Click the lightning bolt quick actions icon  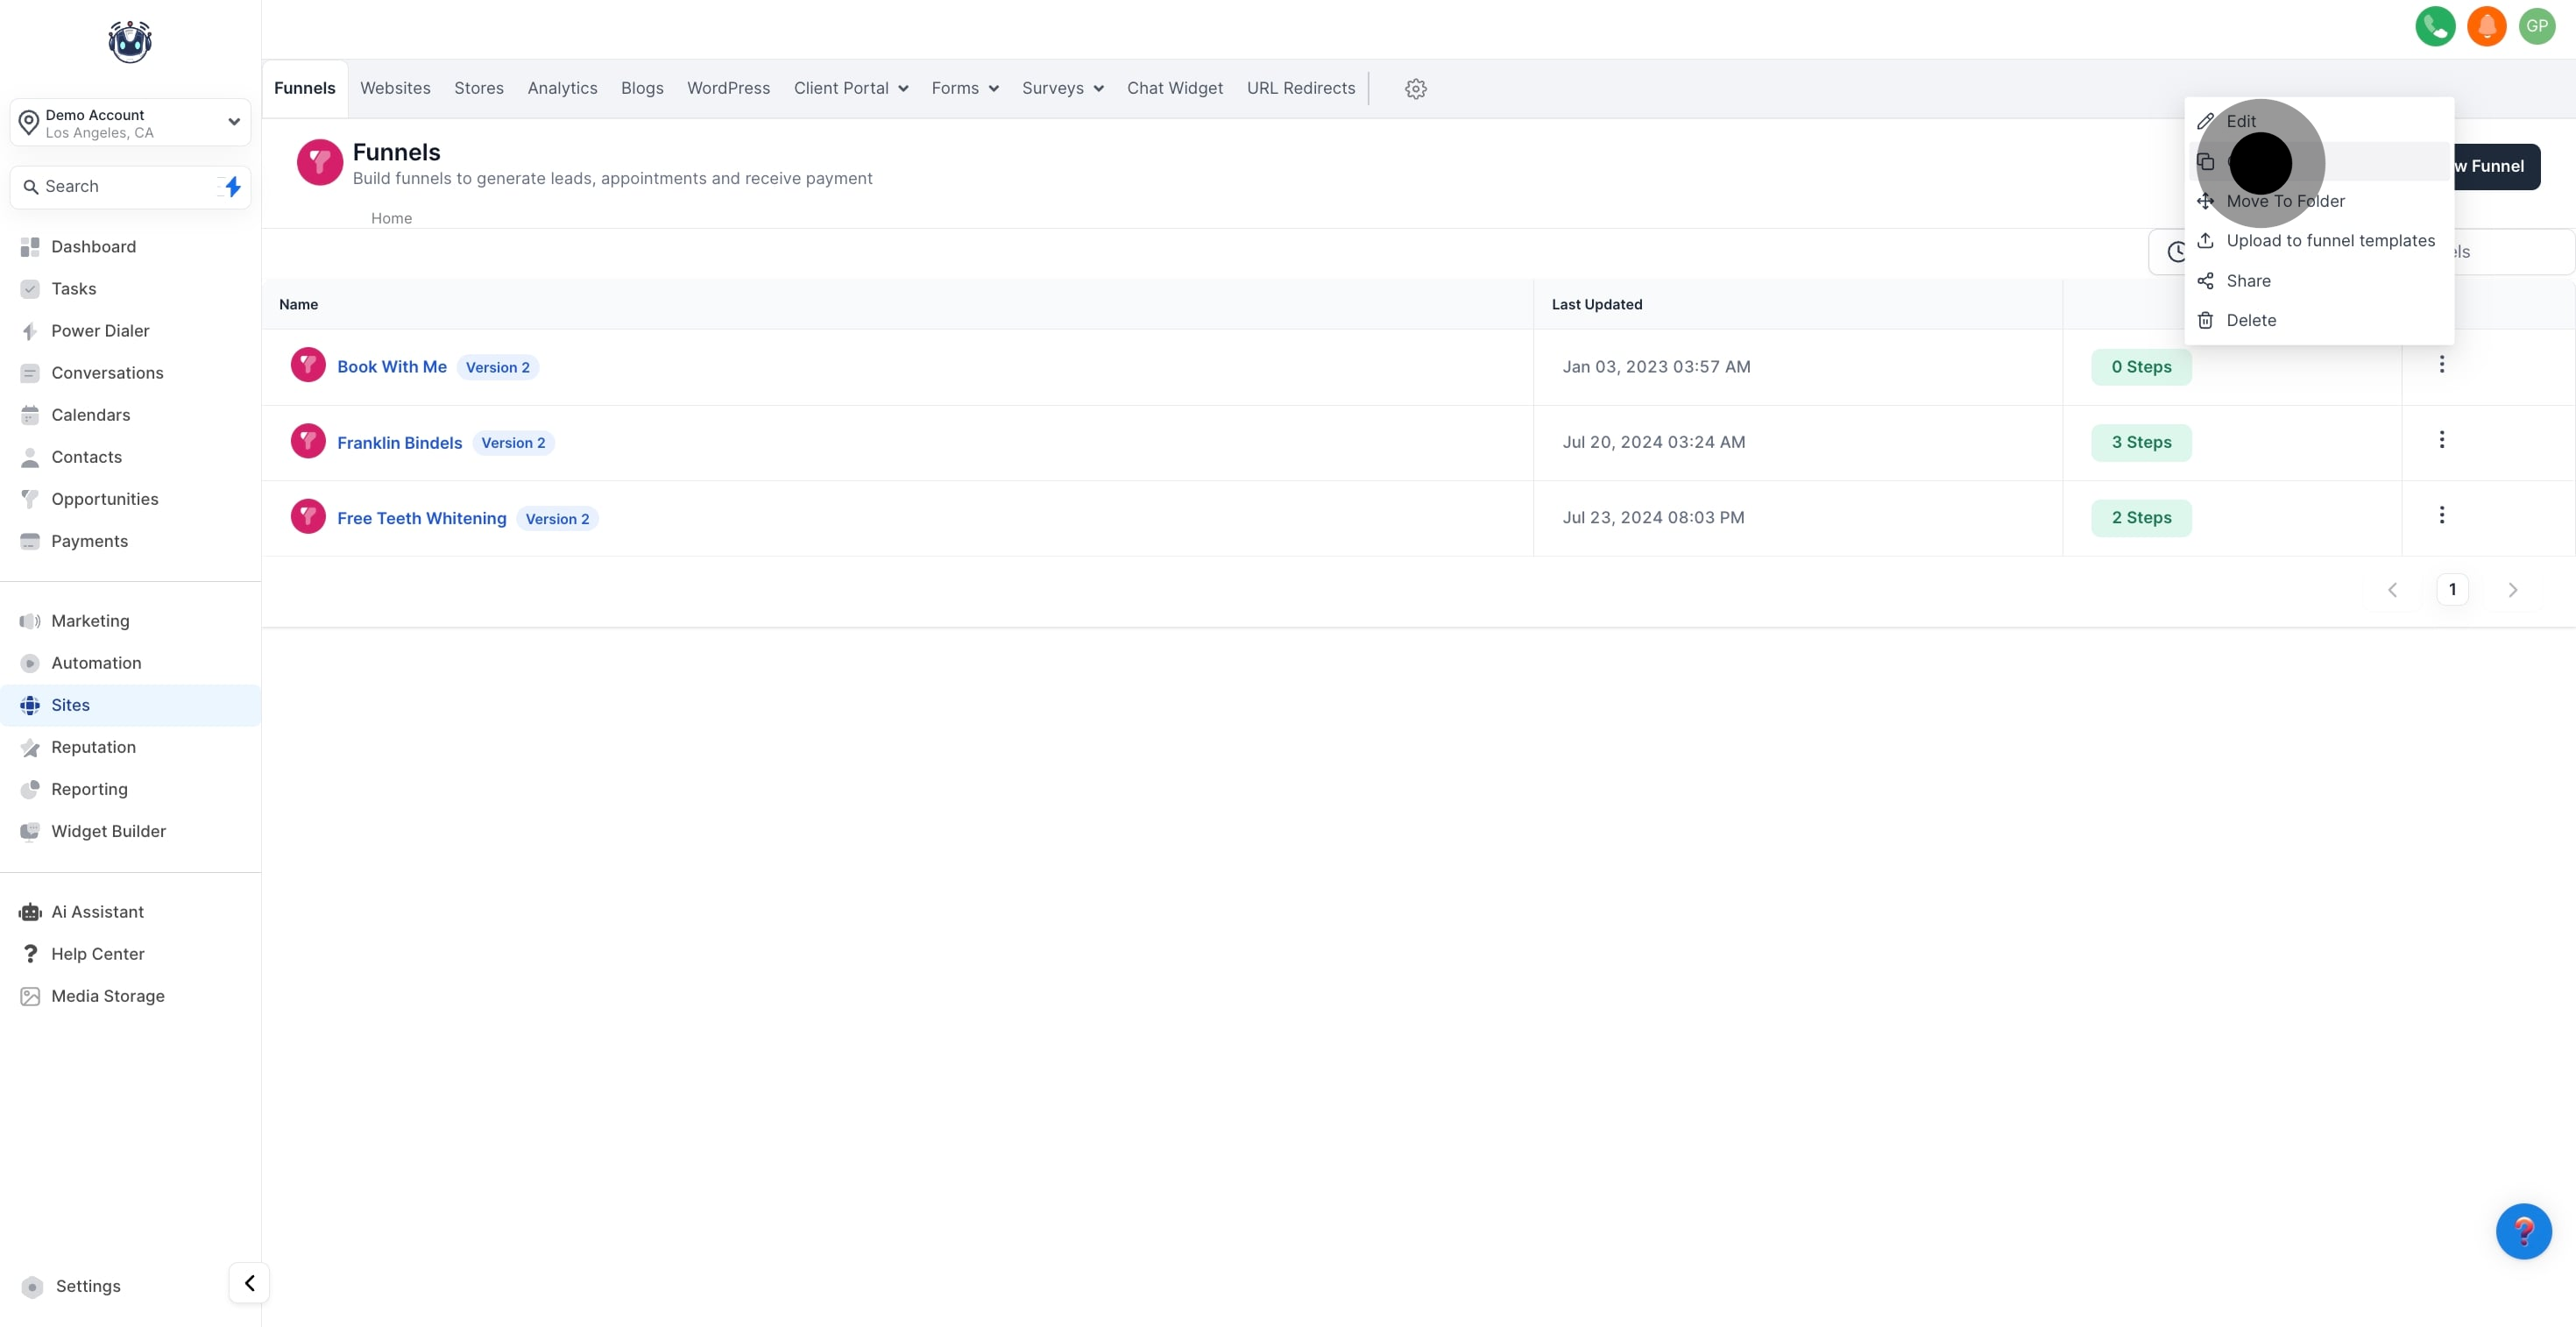[x=232, y=187]
